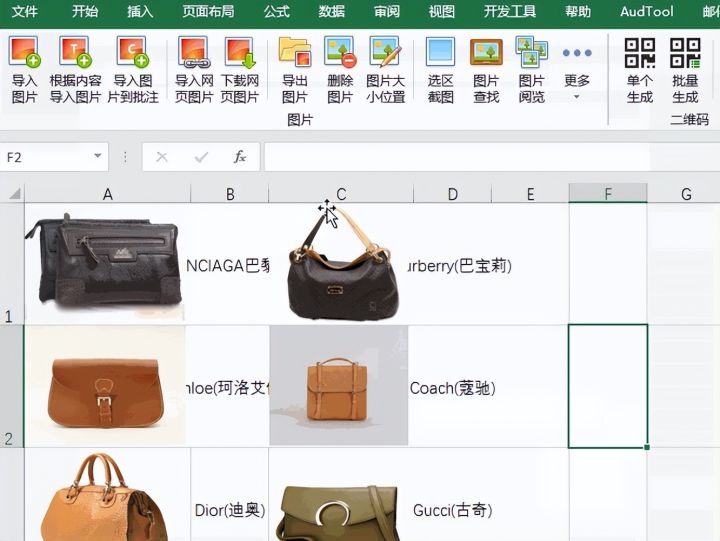Click the cell text Gucci(古奇)
The image size is (720, 541).
[x=453, y=510]
